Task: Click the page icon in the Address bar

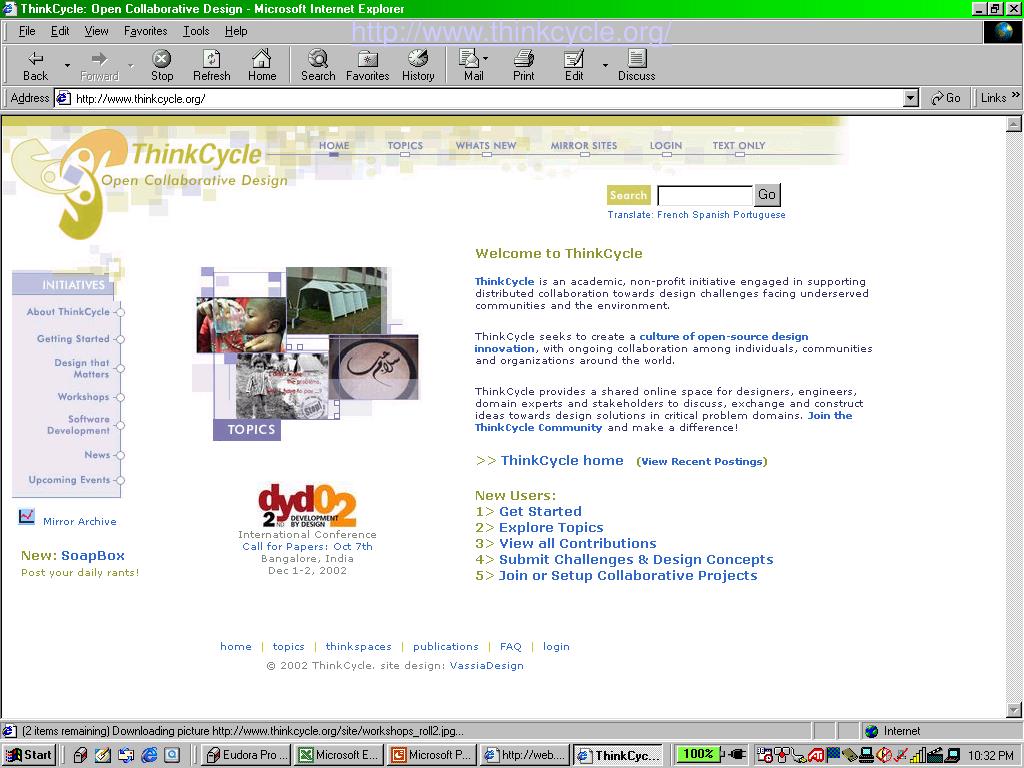Action: (x=63, y=99)
